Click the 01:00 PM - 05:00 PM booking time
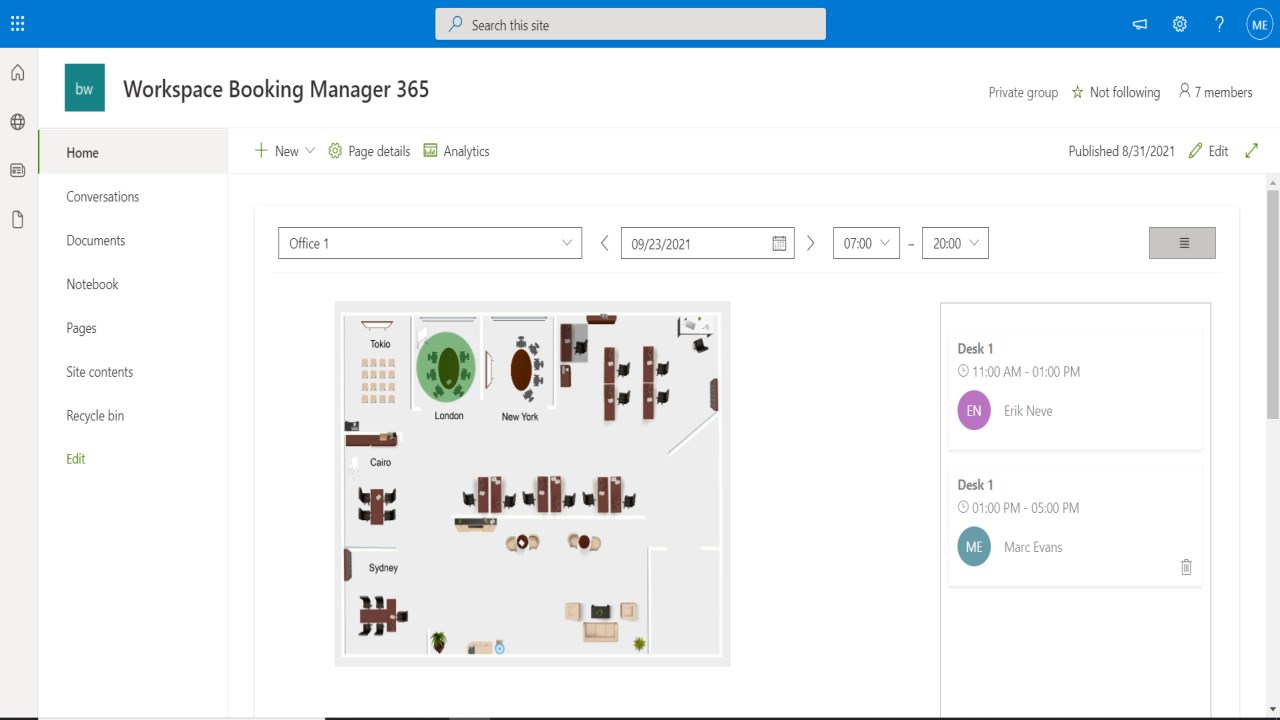This screenshot has width=1280, height=720. pos(1026,508)
